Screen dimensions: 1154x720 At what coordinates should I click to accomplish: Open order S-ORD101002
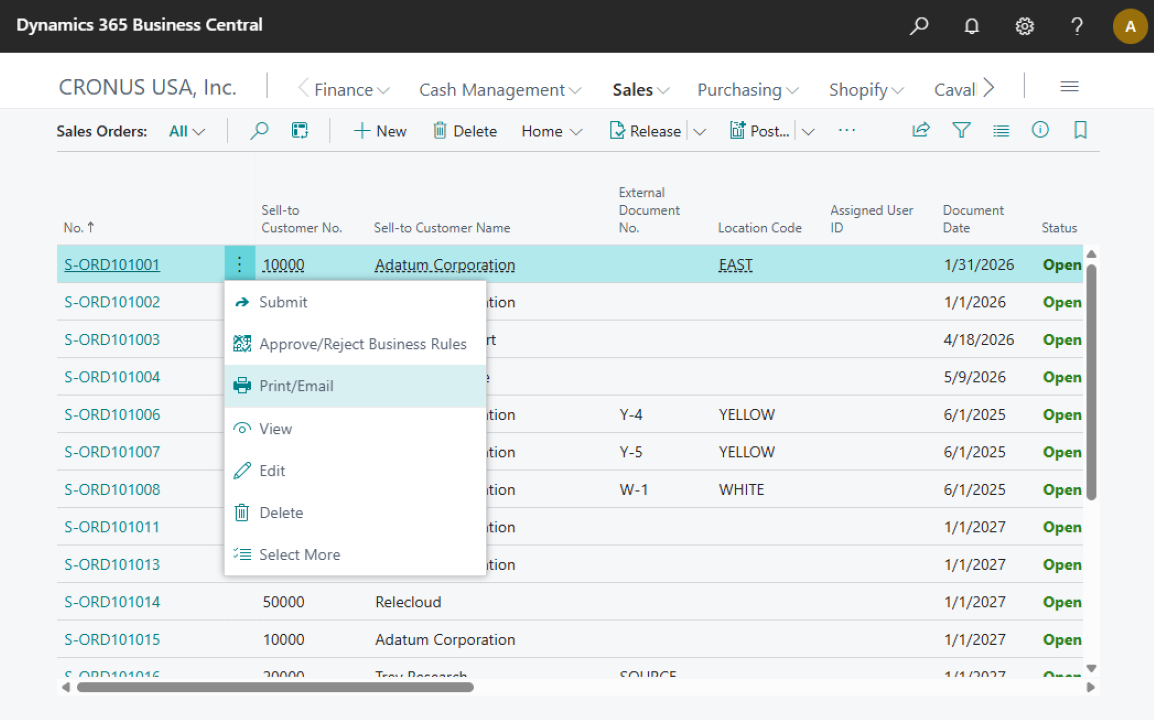(112, 302)
